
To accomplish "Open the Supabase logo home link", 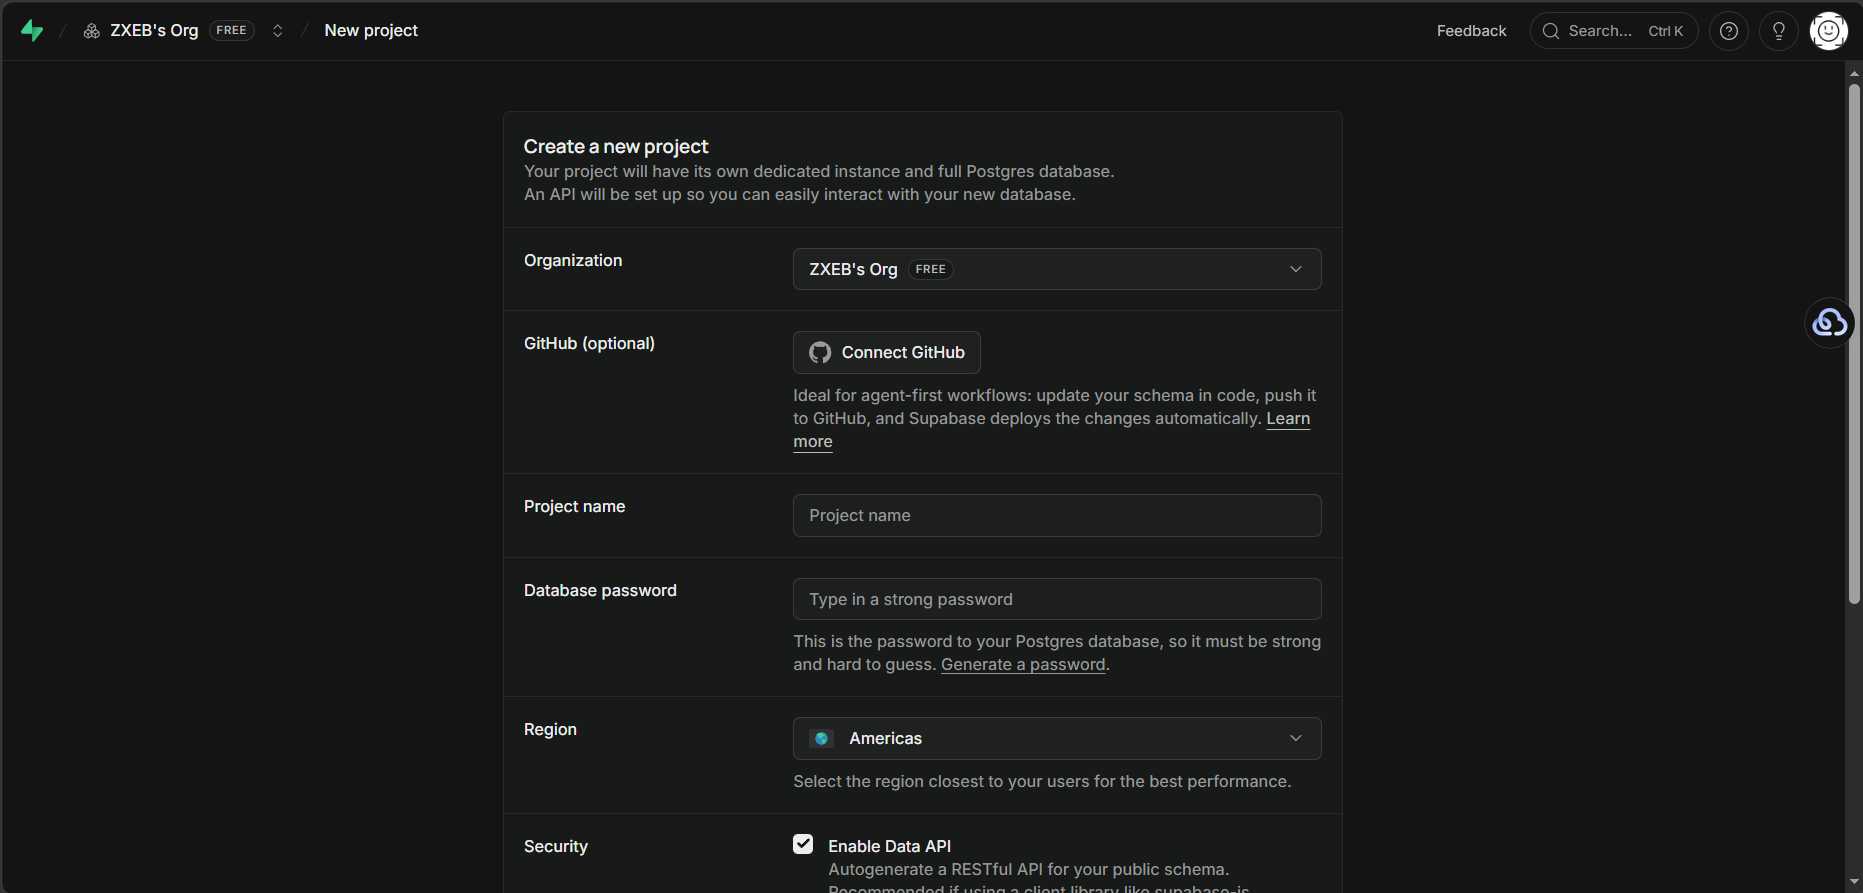I will (32, 31).
